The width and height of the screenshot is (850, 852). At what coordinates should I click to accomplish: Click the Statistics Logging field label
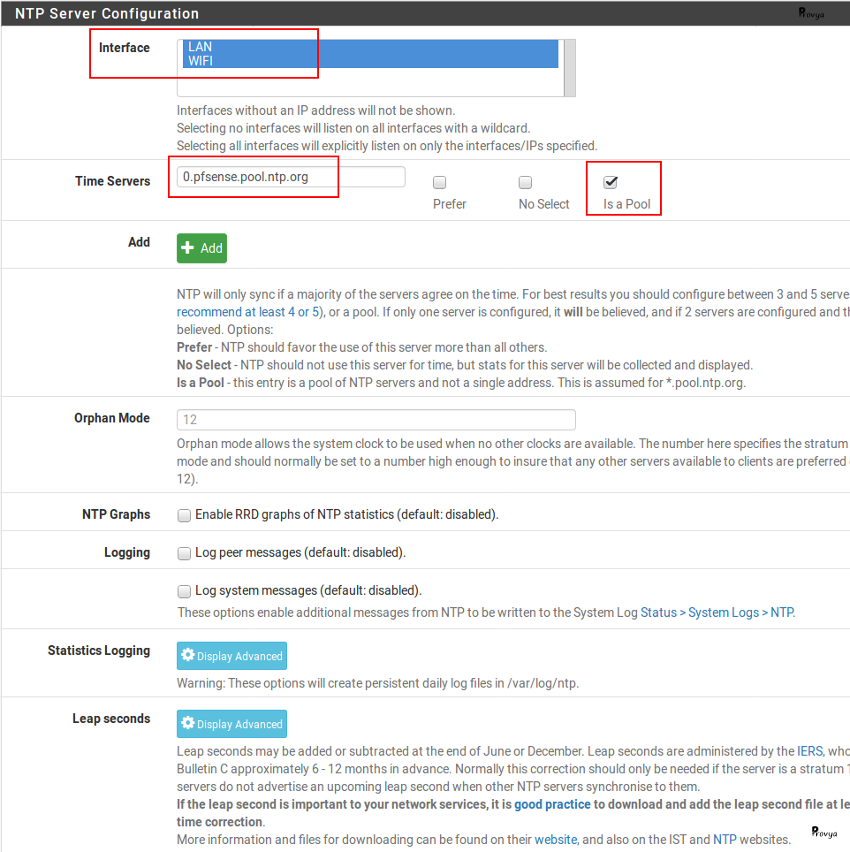point(99,650)
